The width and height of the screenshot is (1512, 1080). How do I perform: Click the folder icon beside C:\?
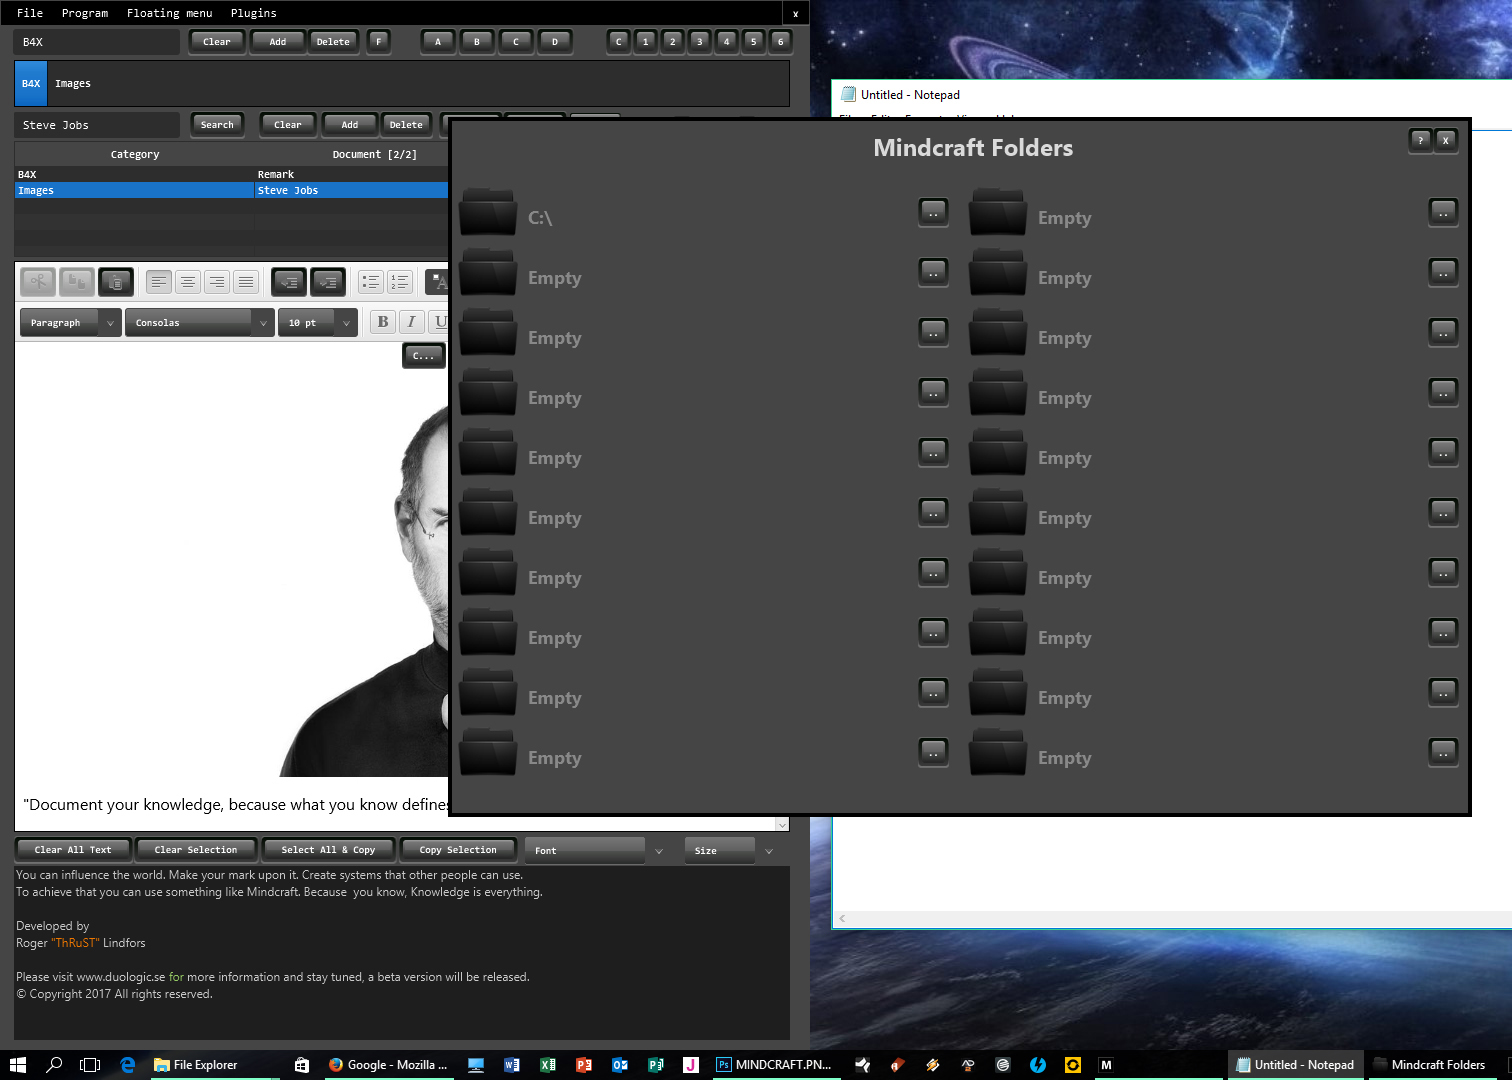point(488,212)
